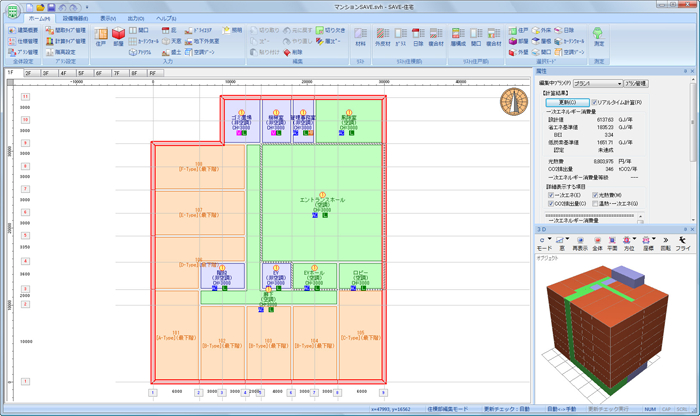
Task: Expand the 3D 窓 dropdown arrow
Action: point(568,239)
